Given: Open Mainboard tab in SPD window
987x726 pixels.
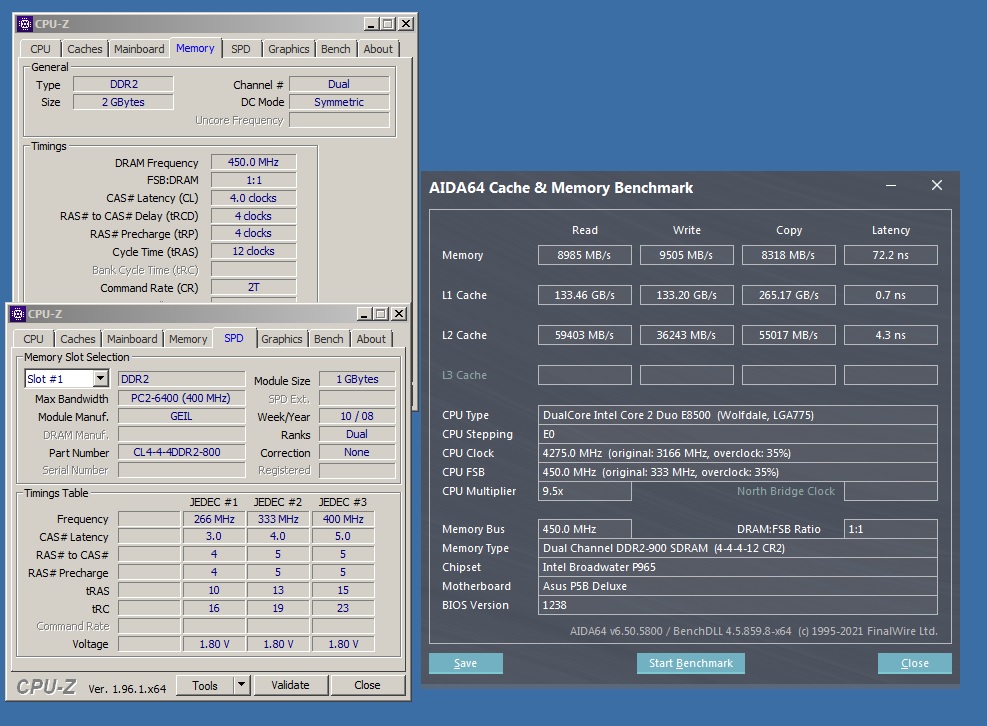Looking at the screenshot, I should click(x=132, y=339).
